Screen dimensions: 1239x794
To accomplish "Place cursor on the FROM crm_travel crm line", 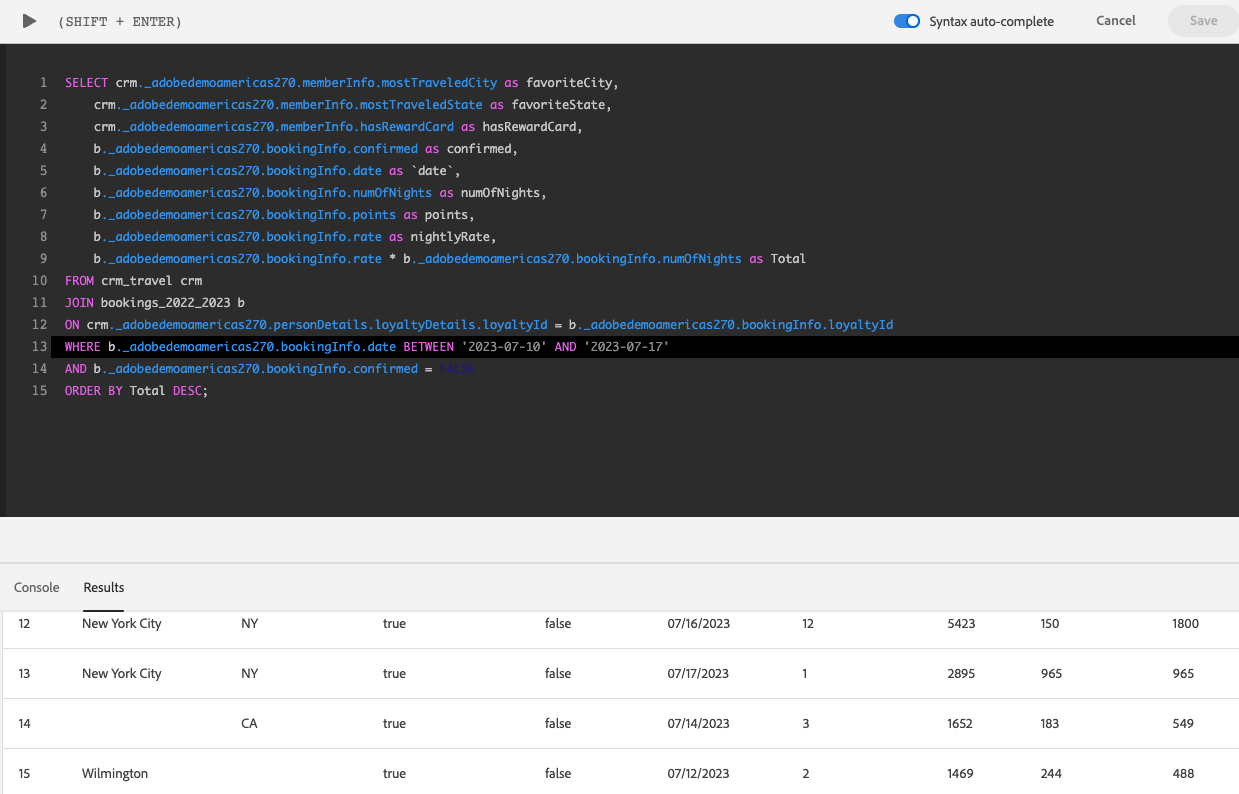I will coord(134,281).
